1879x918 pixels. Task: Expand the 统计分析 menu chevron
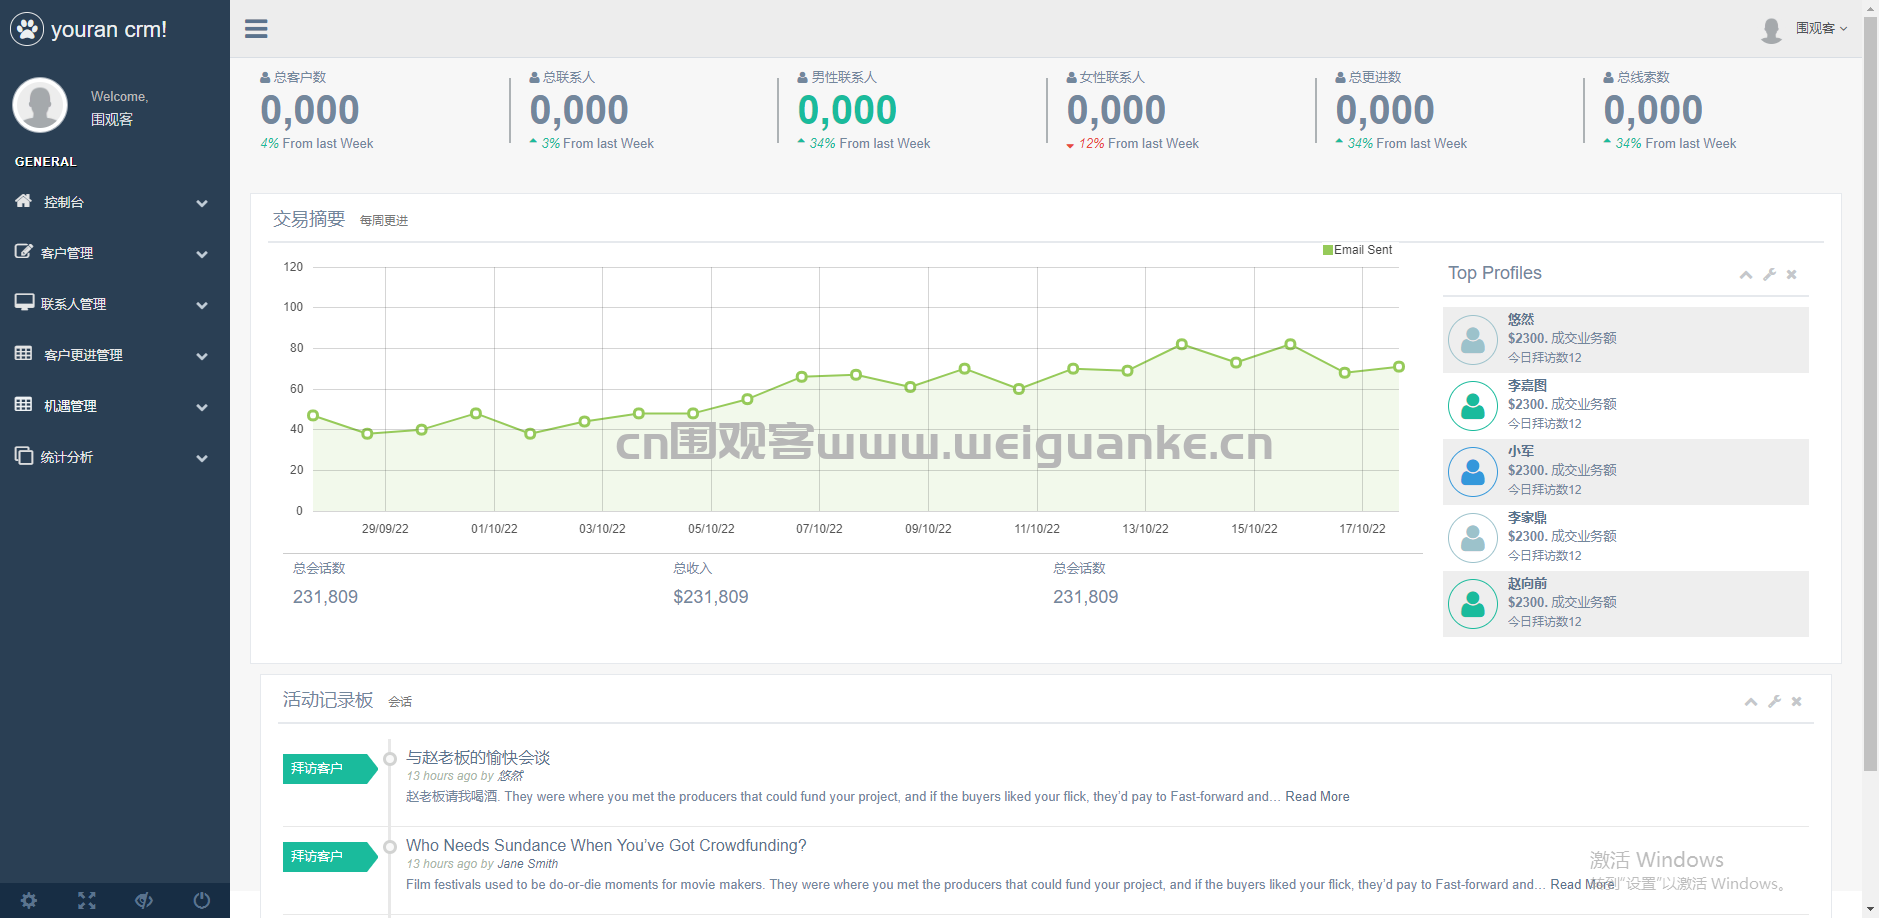pos(202,459)
